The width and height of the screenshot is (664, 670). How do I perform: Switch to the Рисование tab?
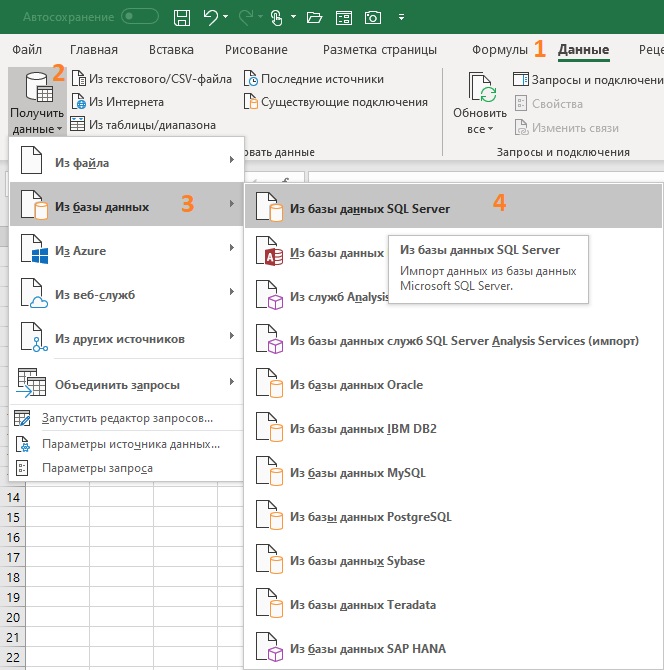click(x=256, y=50)
